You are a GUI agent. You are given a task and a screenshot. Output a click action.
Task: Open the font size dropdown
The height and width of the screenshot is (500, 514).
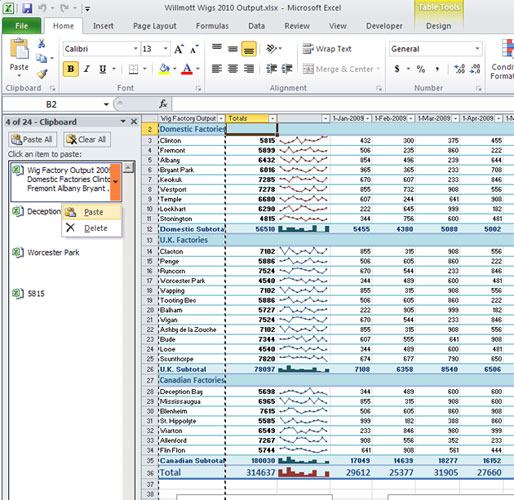165,49
